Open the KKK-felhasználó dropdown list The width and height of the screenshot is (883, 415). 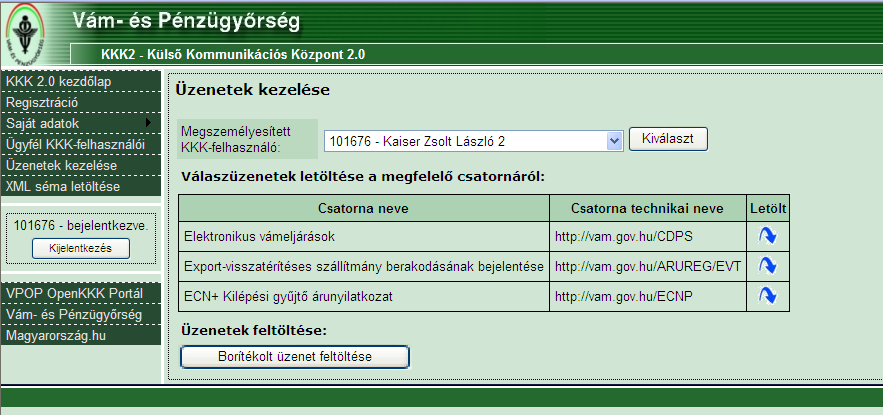614,141
